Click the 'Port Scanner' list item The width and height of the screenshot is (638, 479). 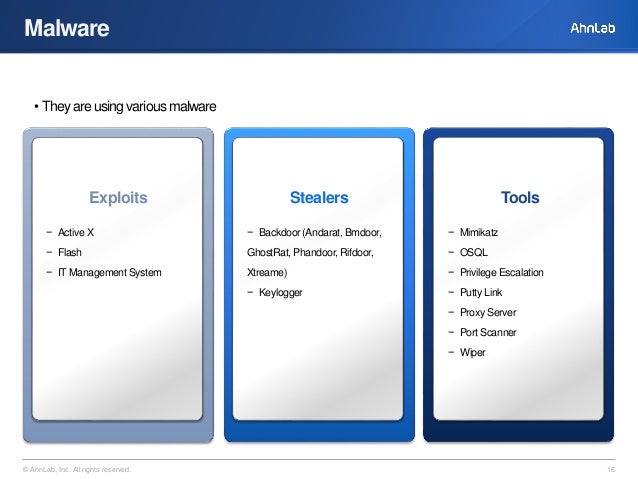point(488,332)
